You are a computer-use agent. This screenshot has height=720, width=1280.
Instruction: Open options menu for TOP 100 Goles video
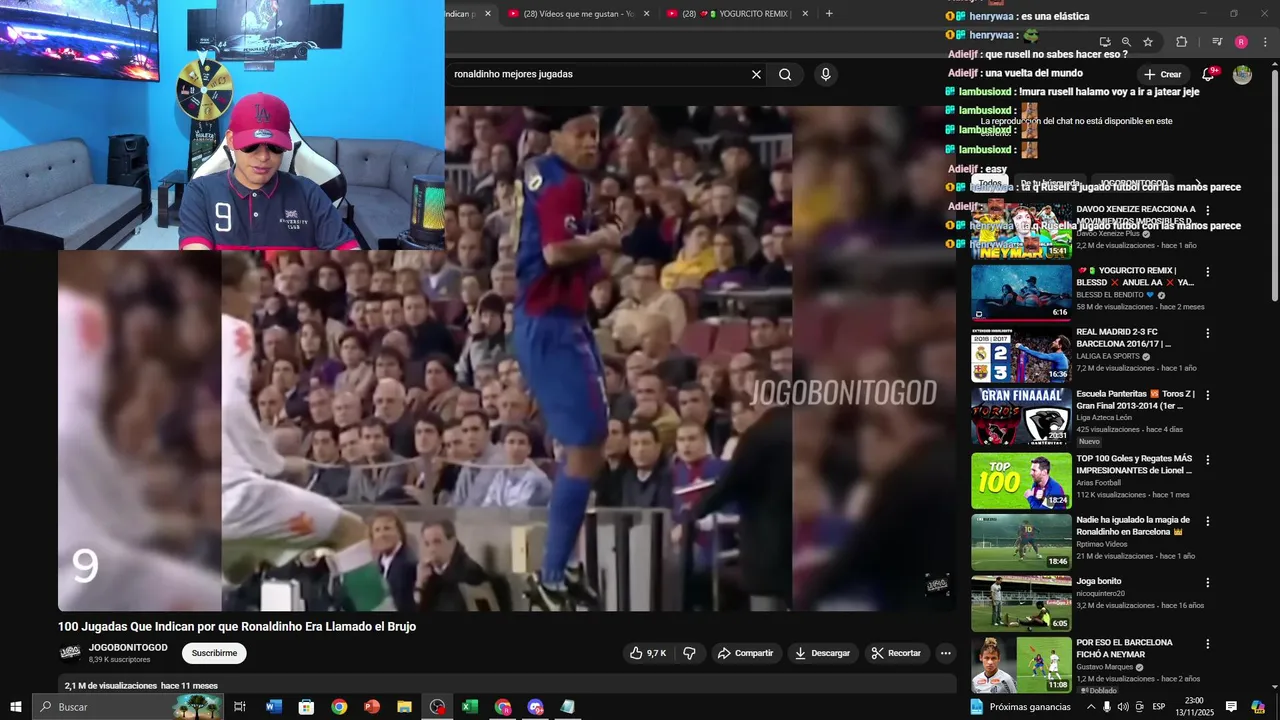(x=1207, y=460)
